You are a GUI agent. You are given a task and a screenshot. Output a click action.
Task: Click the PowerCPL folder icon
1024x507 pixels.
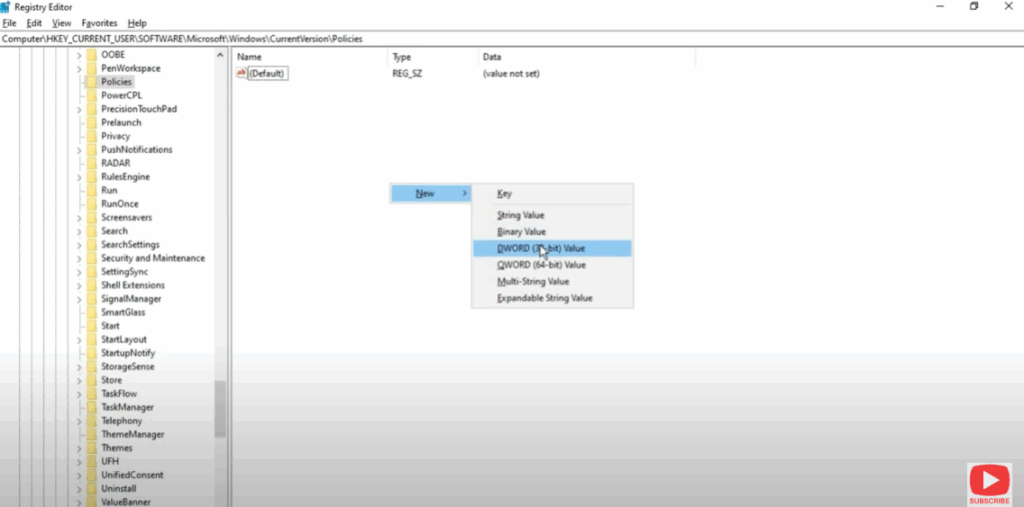click(91, 95)
